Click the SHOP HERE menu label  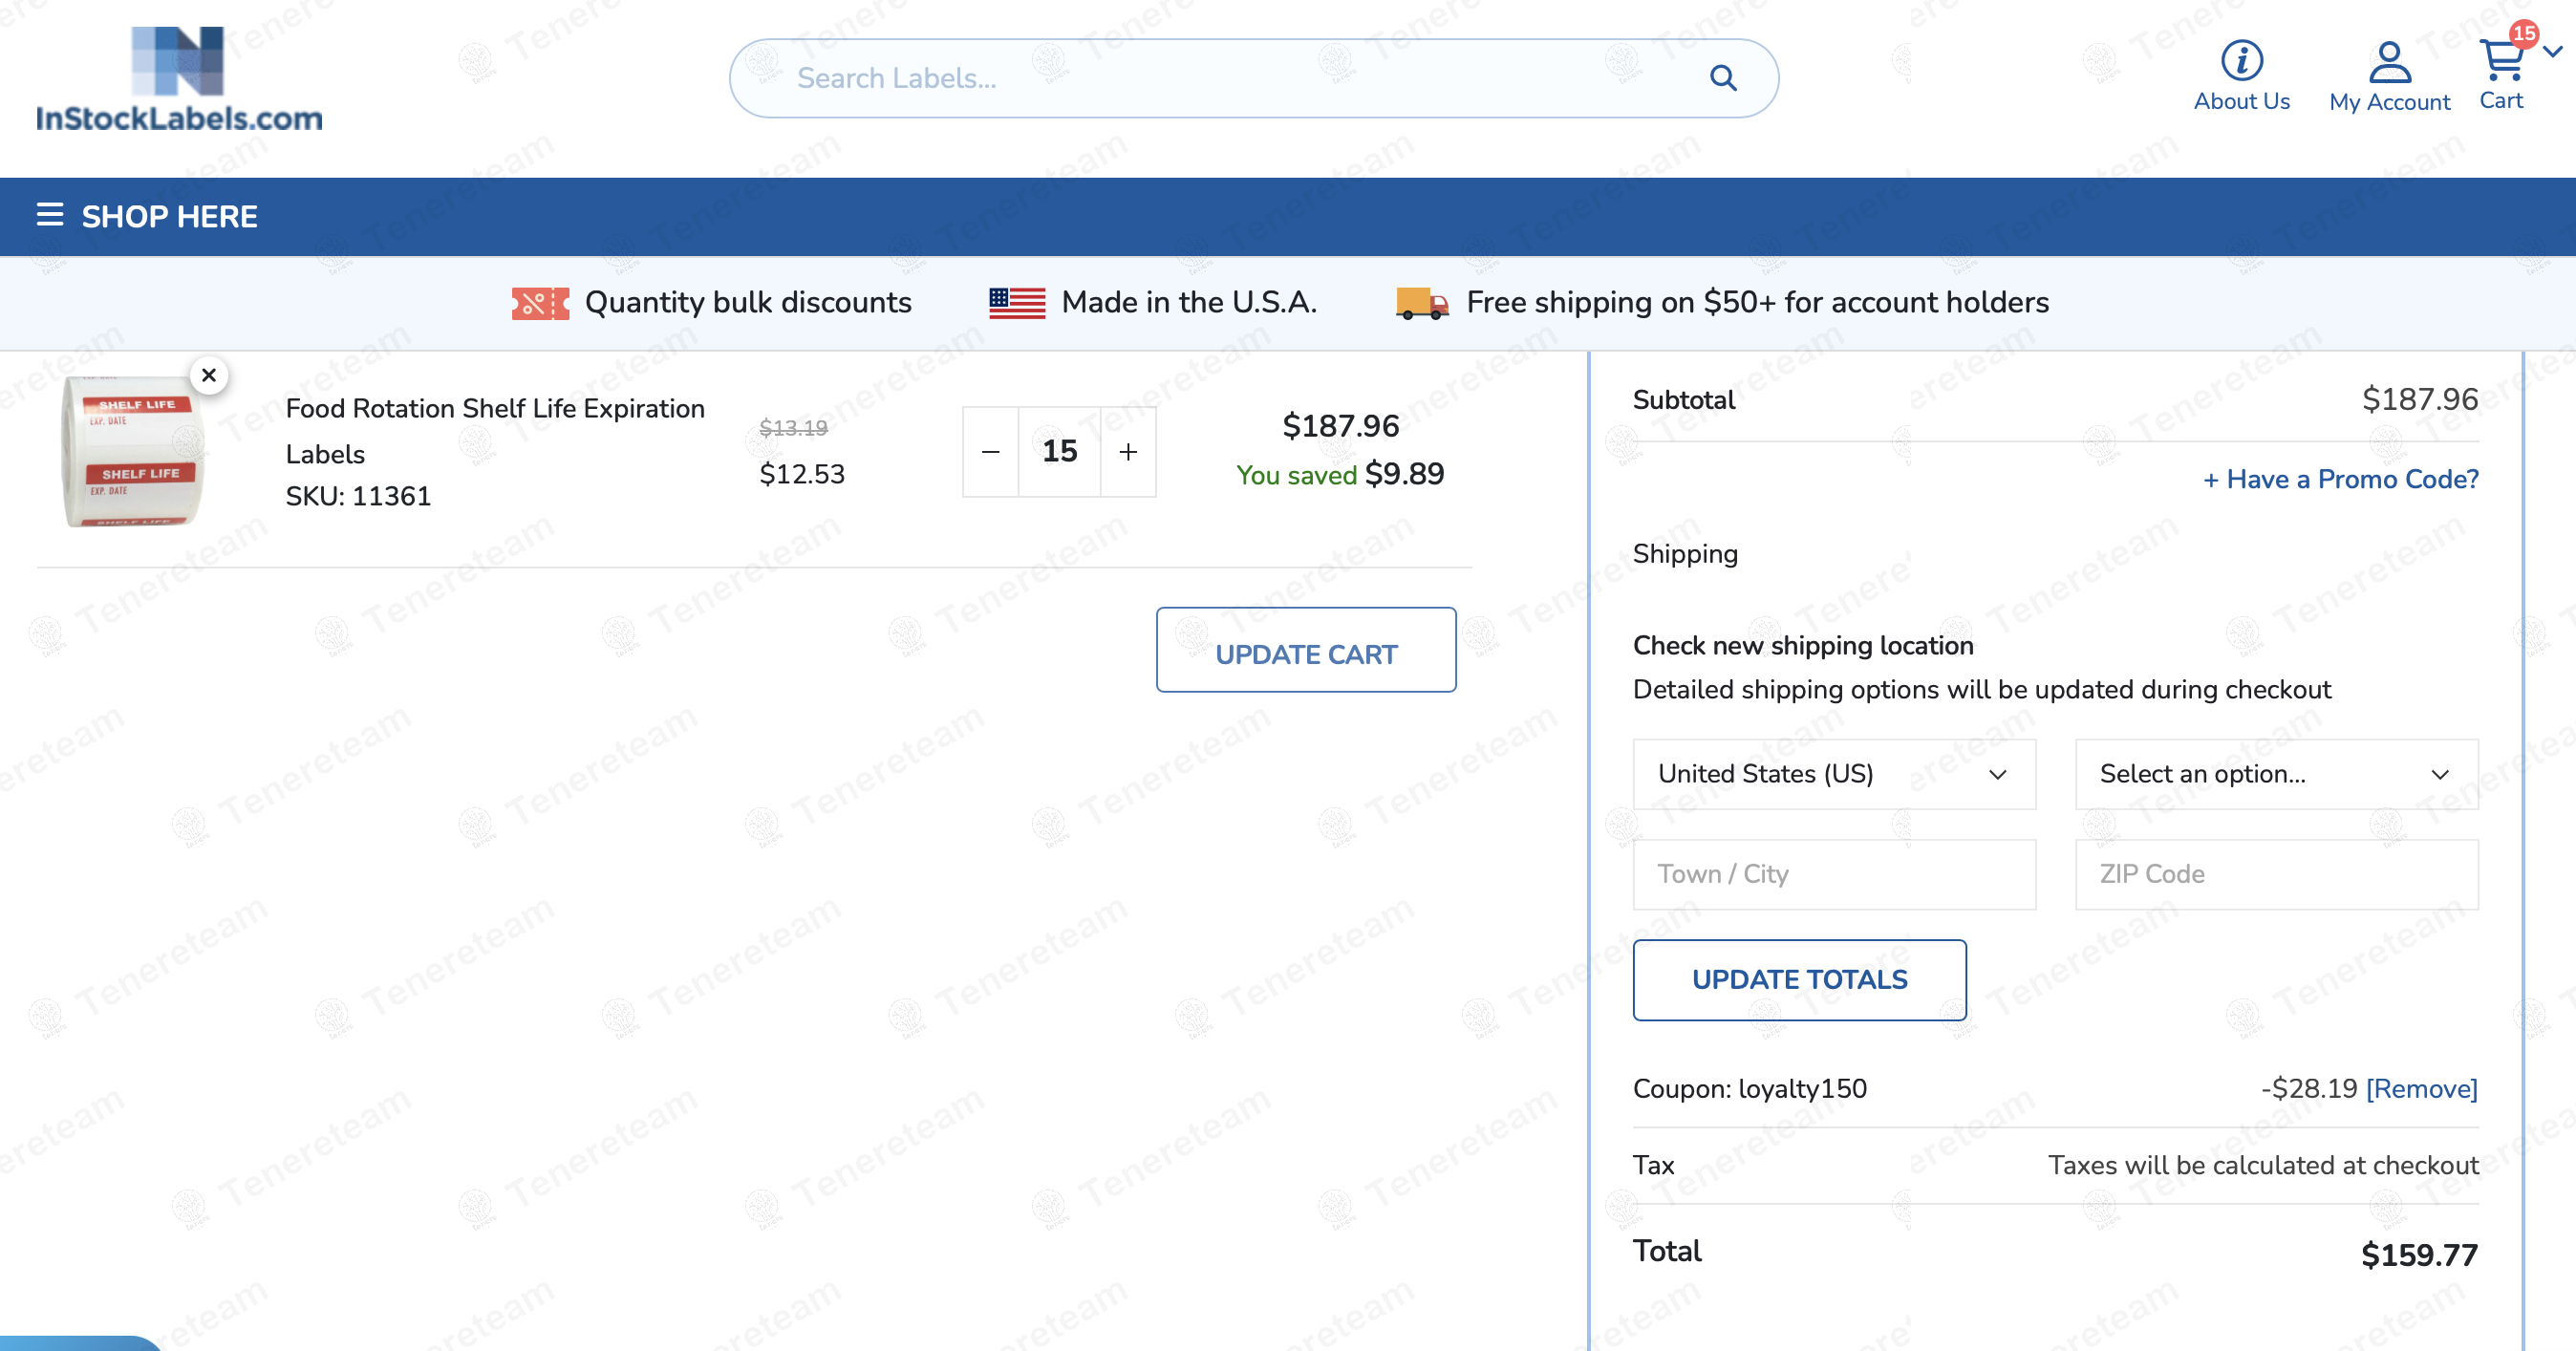tap(169, 216)
